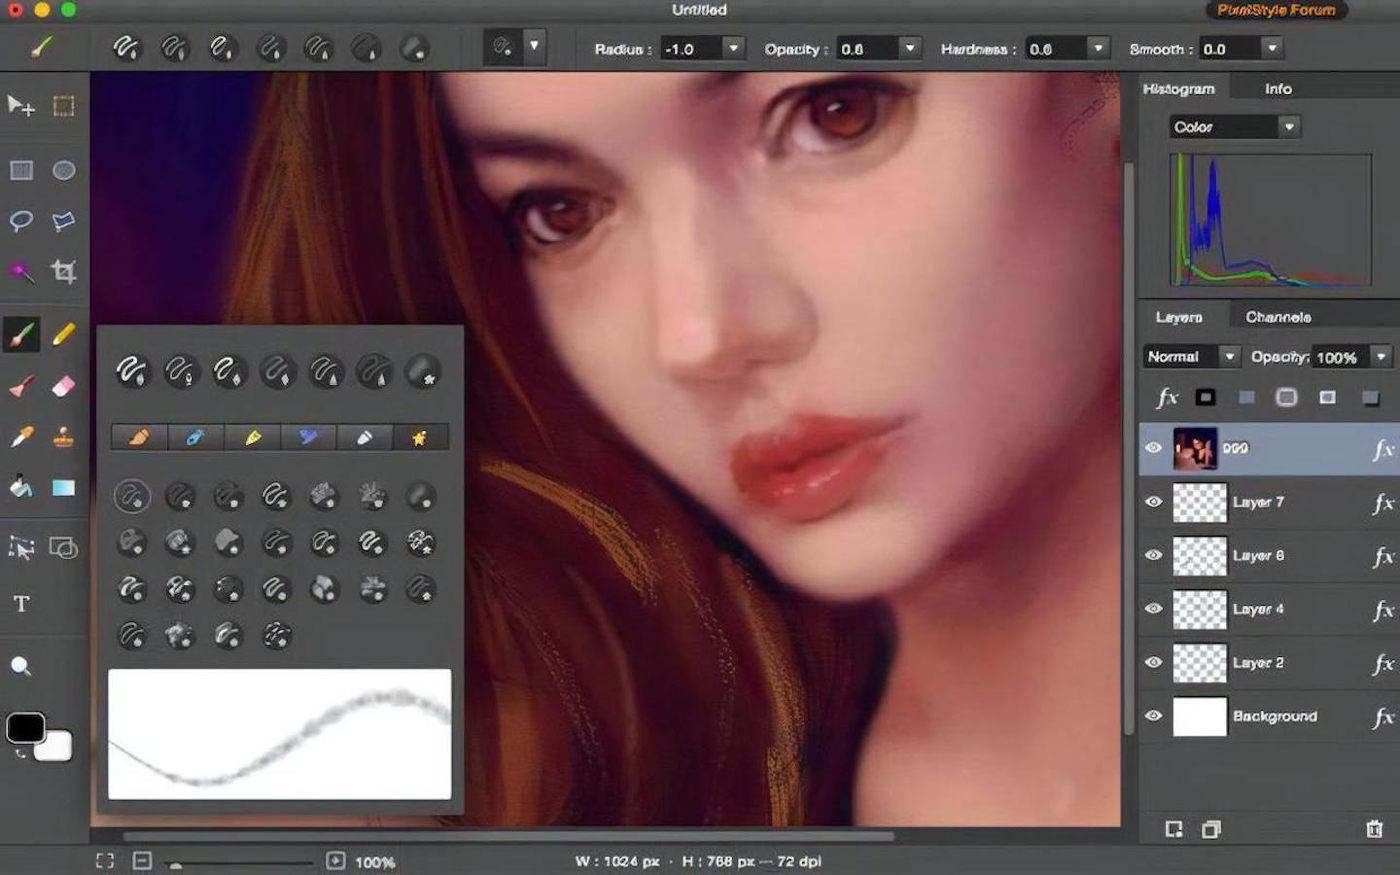Screen dimensions: 1400x875
Task: Expand the Normal blend mode dropdown
Action: (1229, 357)
